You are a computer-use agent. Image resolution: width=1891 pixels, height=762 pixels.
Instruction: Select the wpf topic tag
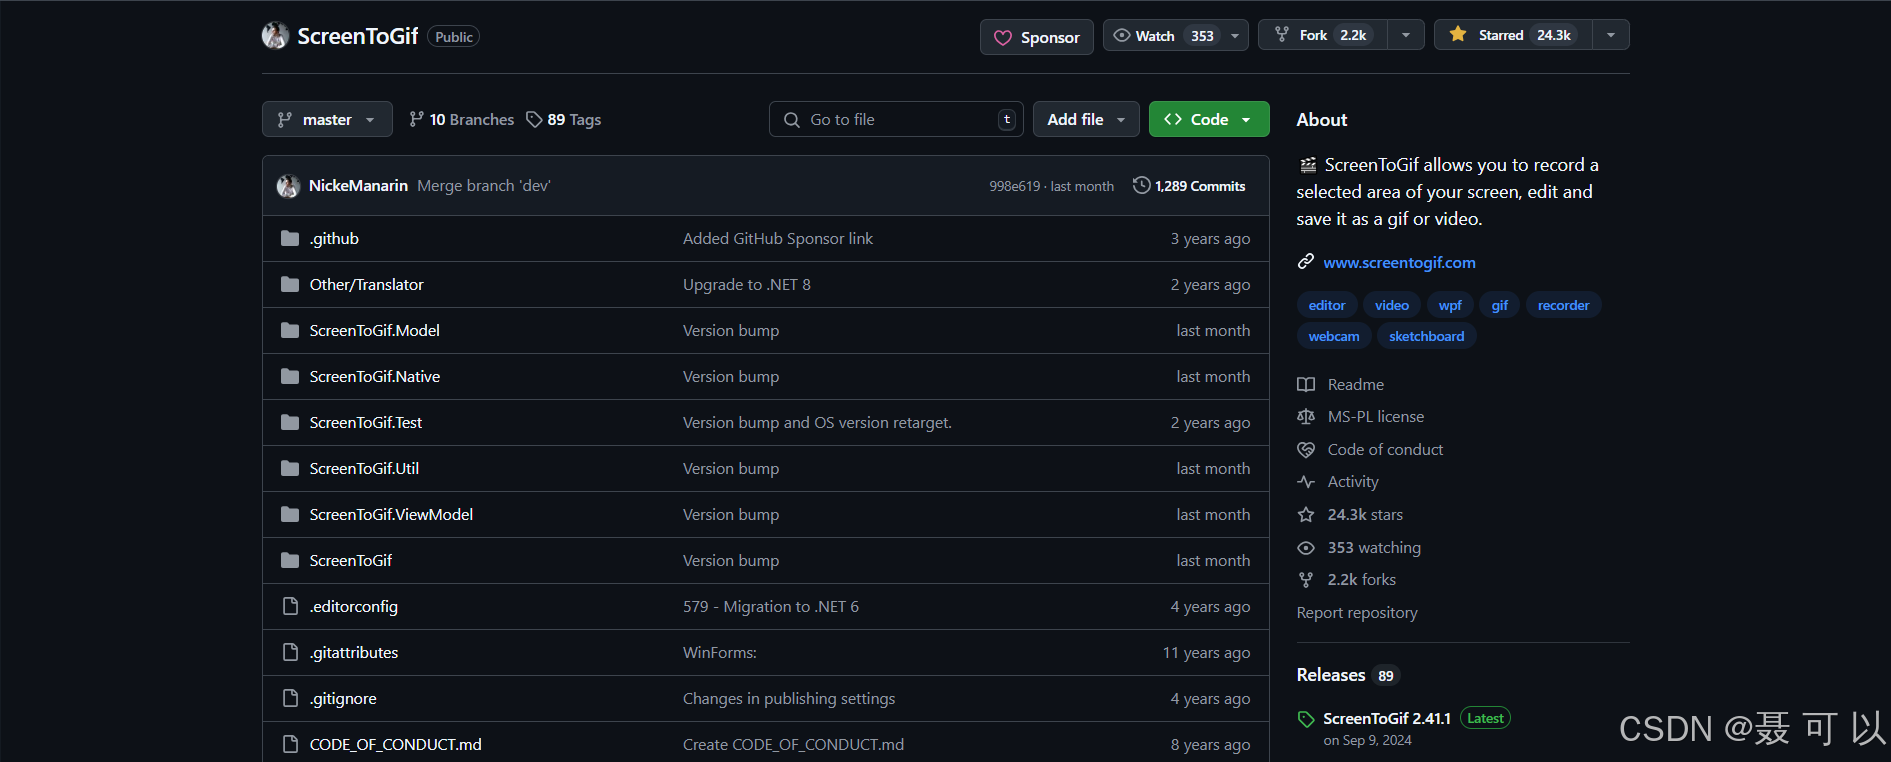click(1450, 305)
